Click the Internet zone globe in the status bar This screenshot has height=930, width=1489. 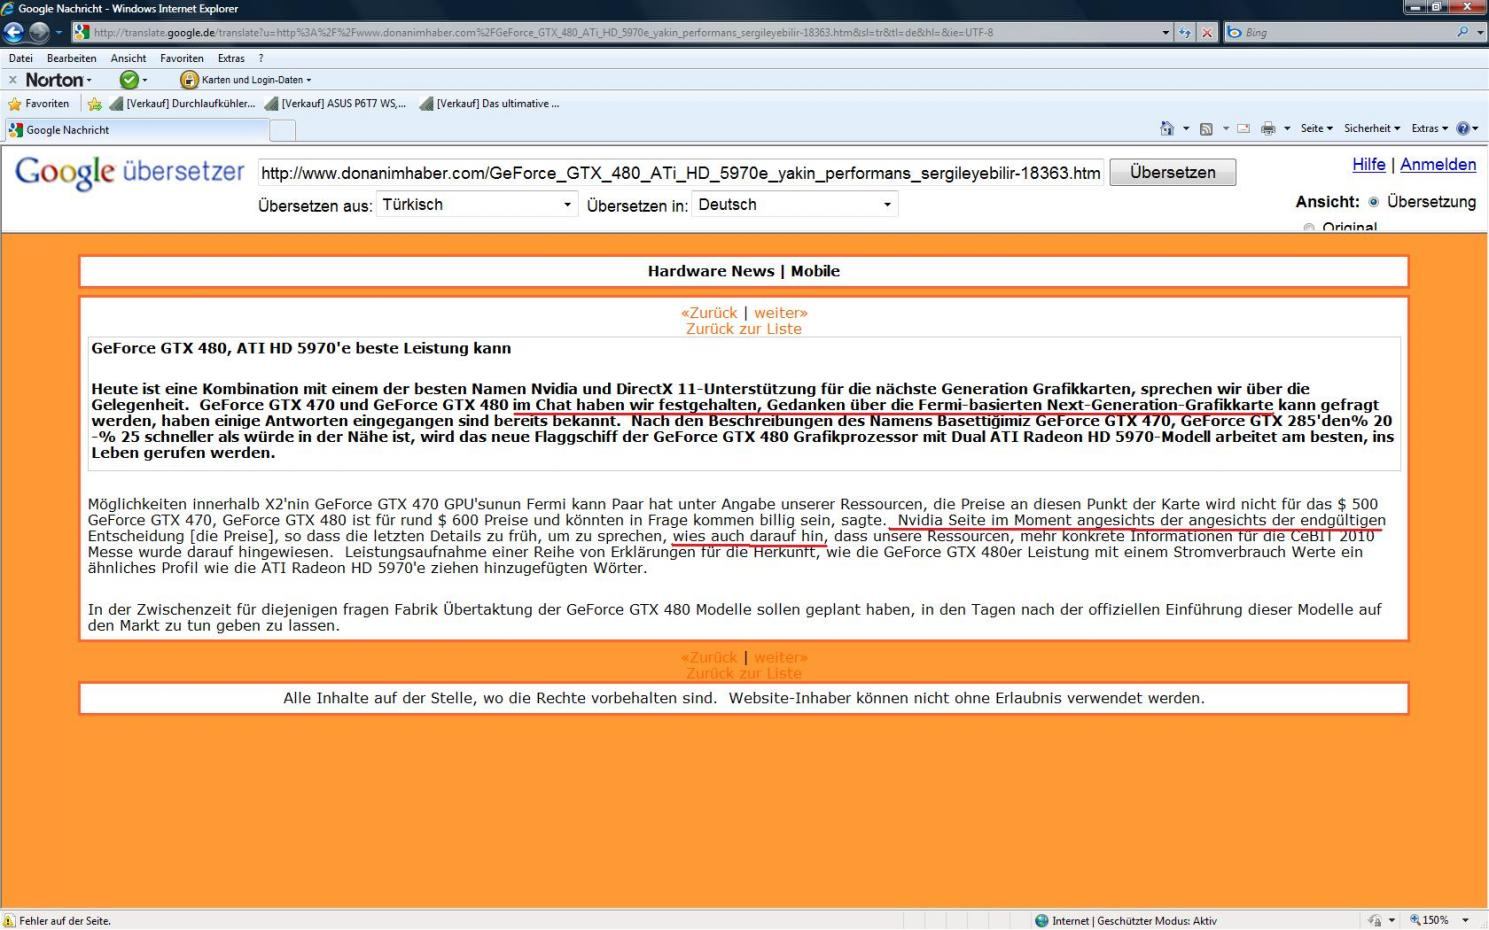pos(1041,921)
